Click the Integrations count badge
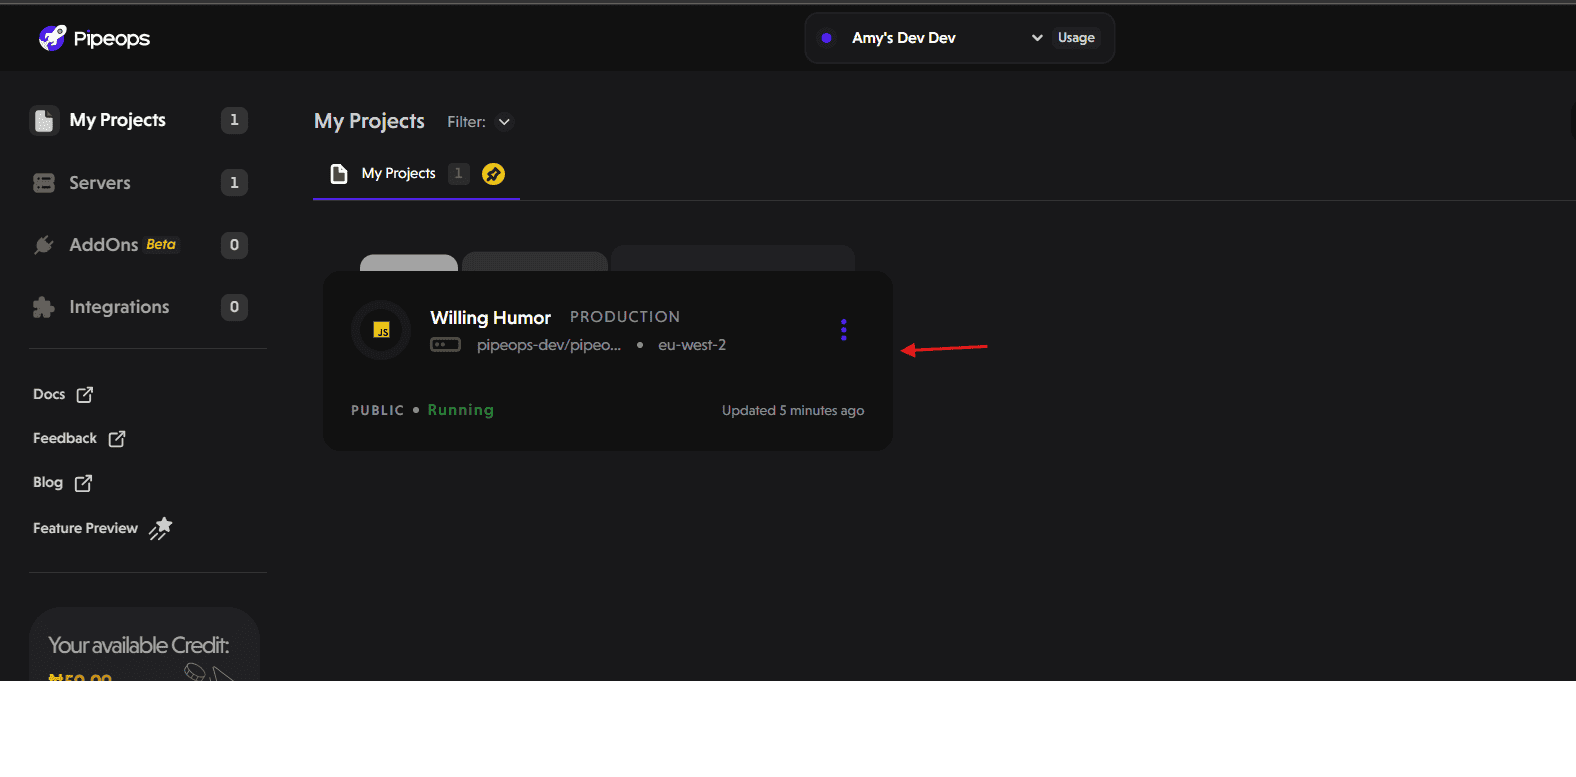Image resolution: width=1576 pixels, height=777 pixels. (x=234, y=307)
